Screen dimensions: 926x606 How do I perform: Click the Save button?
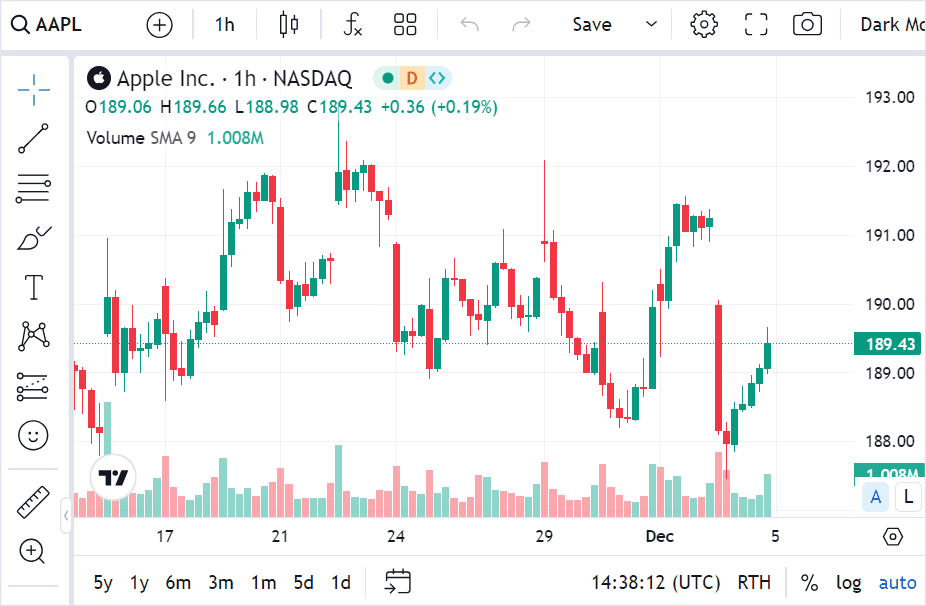[592, 25]
